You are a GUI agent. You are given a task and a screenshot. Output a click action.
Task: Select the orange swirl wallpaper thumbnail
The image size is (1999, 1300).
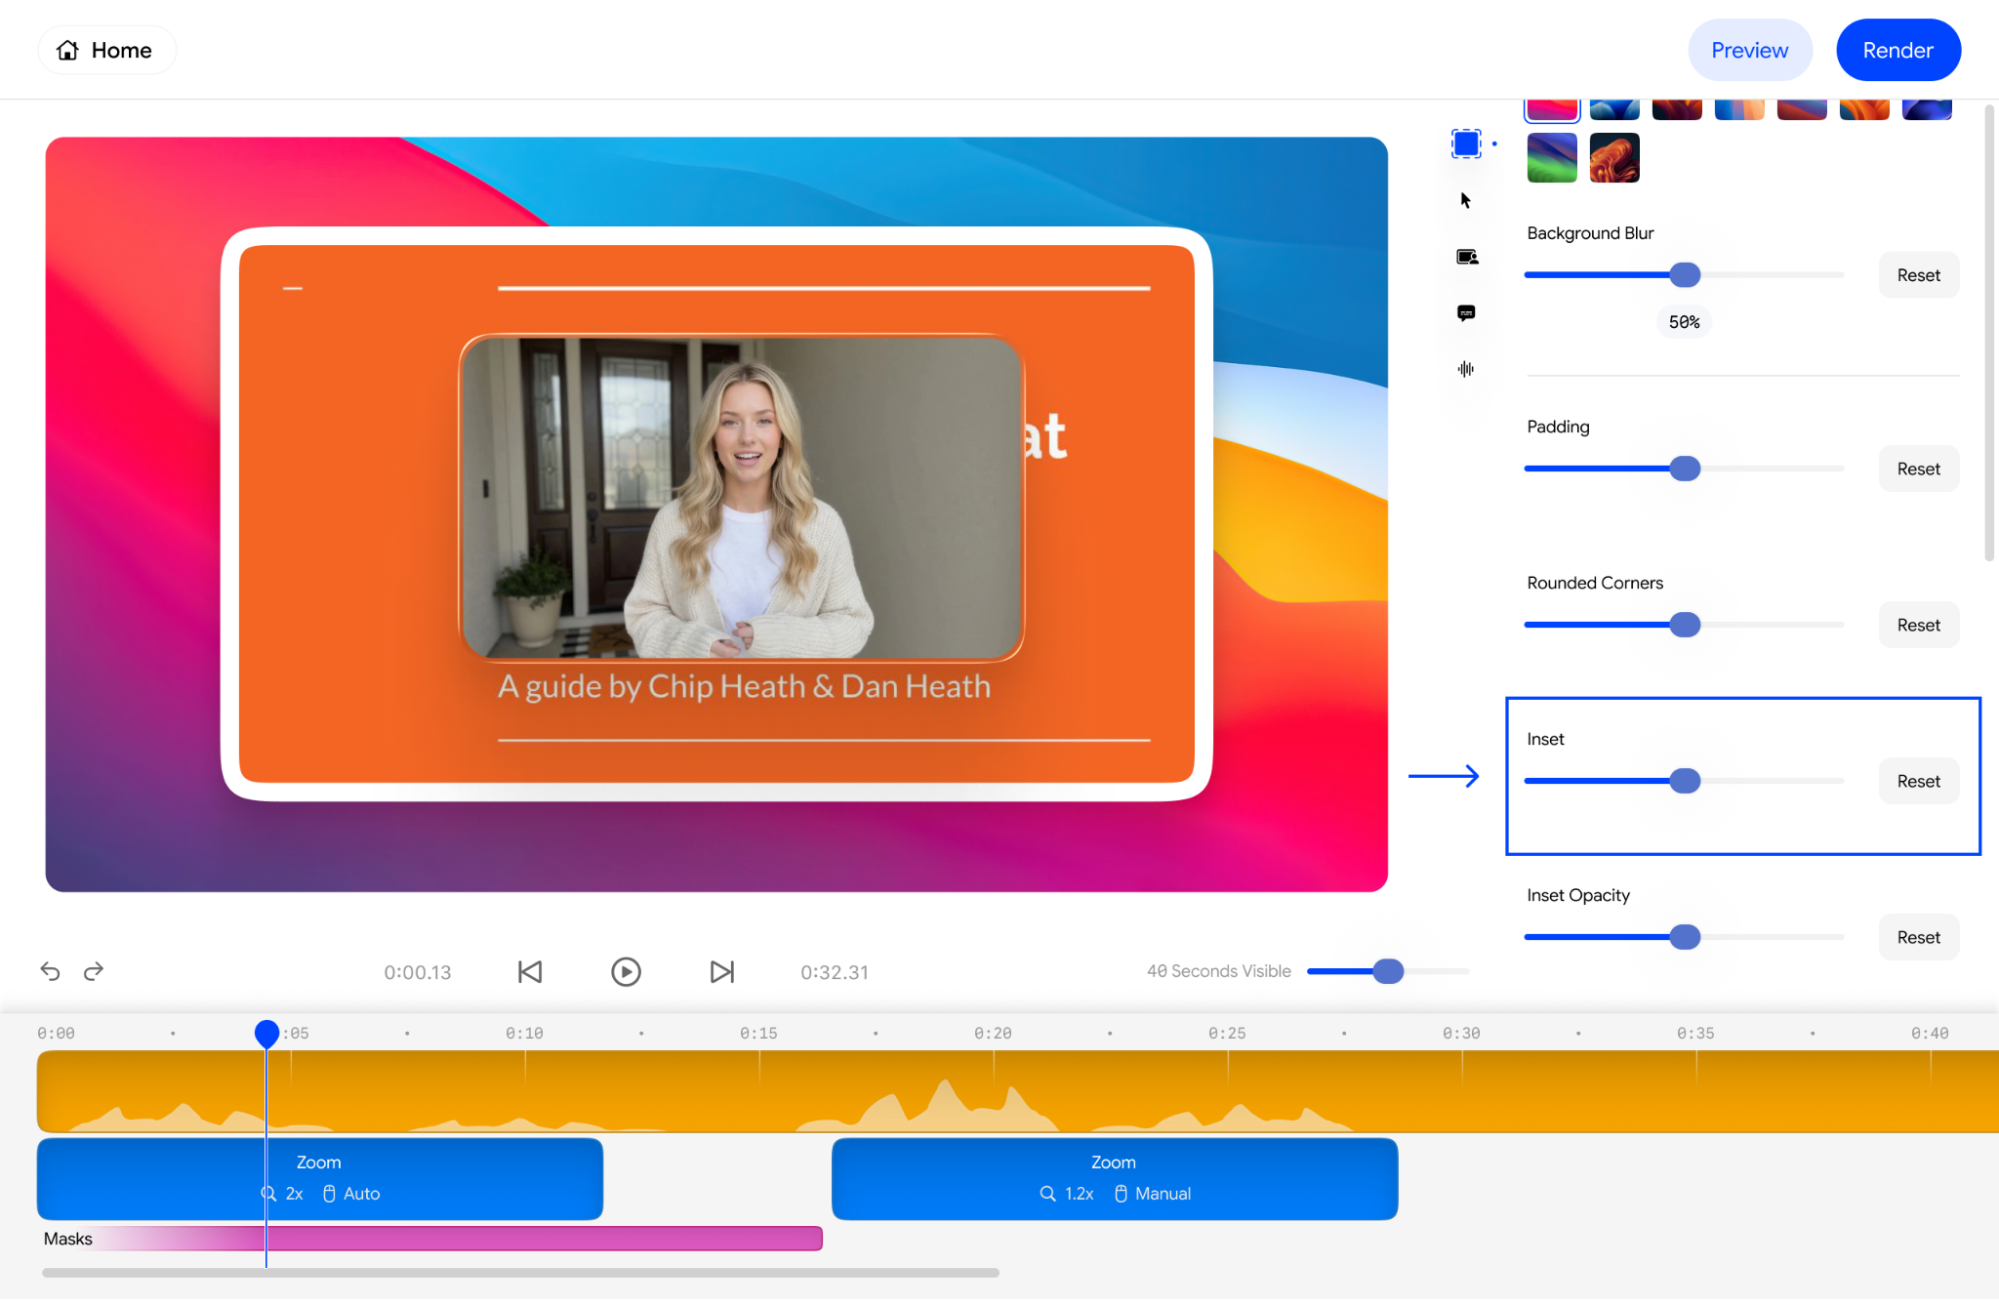[x=1614, y=158]
